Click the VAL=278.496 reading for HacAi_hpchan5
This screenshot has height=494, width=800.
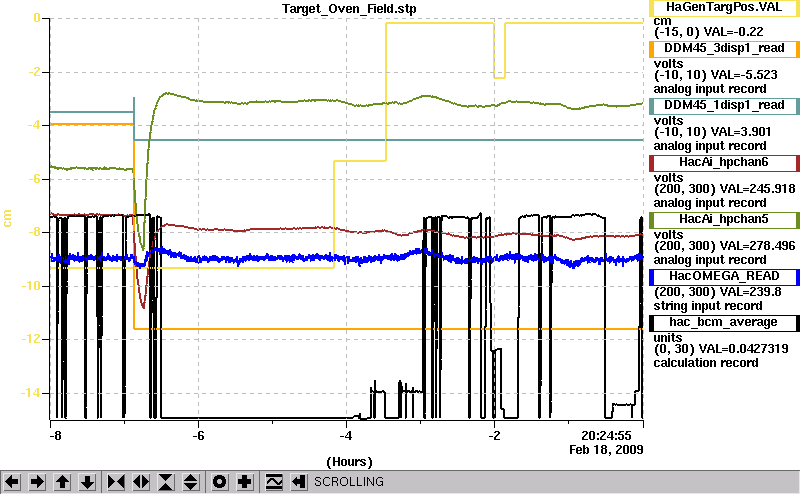click(x=757, y=246)
